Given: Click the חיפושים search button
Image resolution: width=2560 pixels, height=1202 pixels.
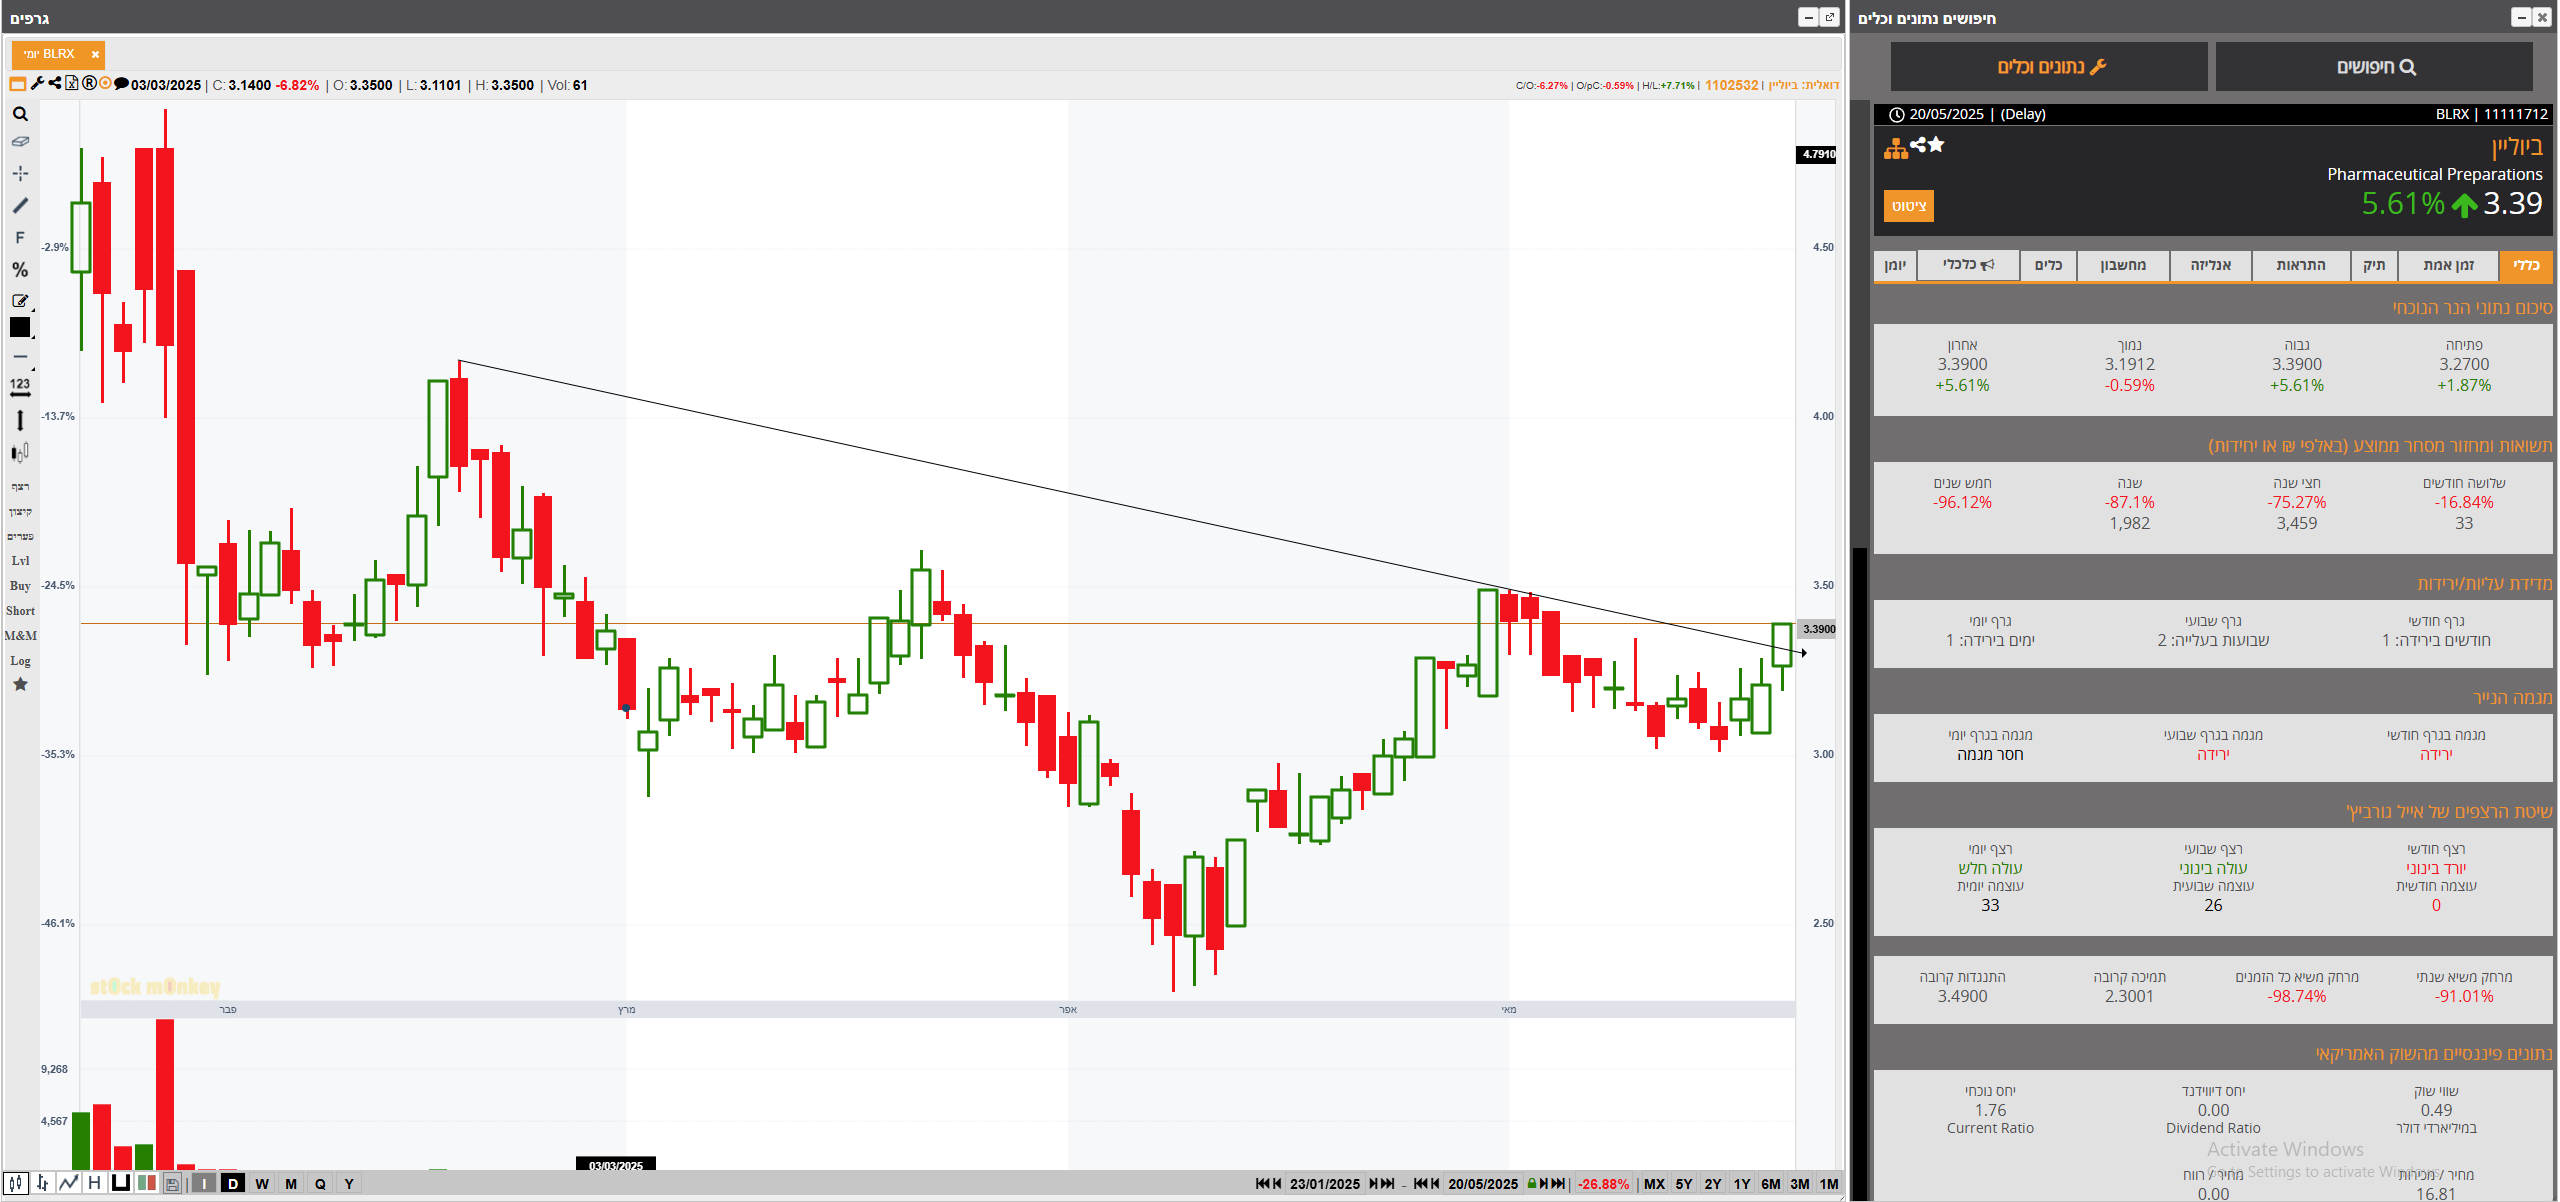Looking at the screenshot, I should click(2374, 67).
